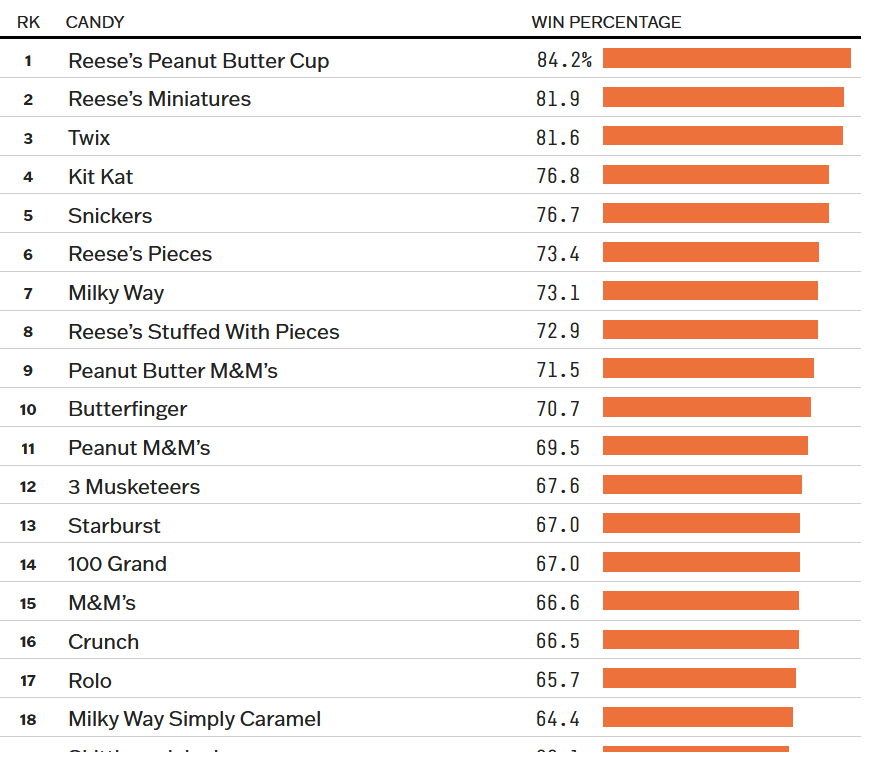This screenshot has width=873, height=782.
Task: Click the 100 Grand label
Action: [x=117, y=564]
